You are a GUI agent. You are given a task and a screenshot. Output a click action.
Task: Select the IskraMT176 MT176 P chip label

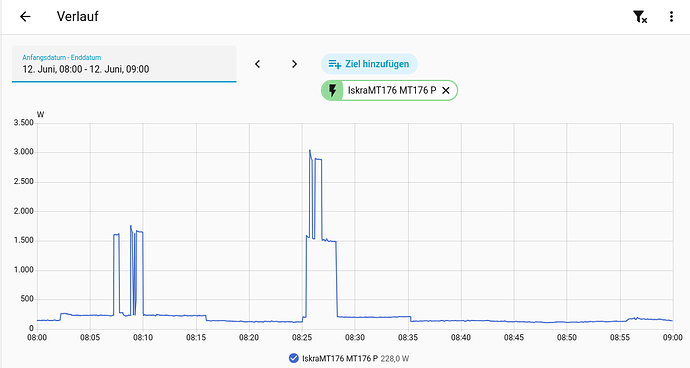tap(392, 90)
